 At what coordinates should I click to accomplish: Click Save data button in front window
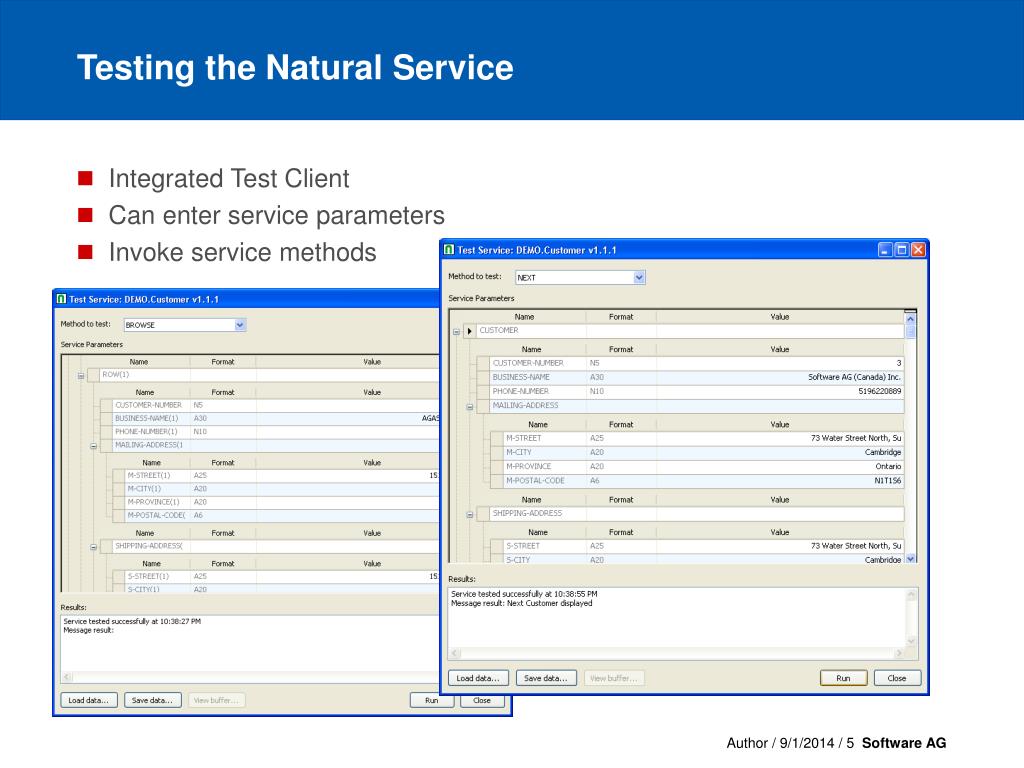546,678
